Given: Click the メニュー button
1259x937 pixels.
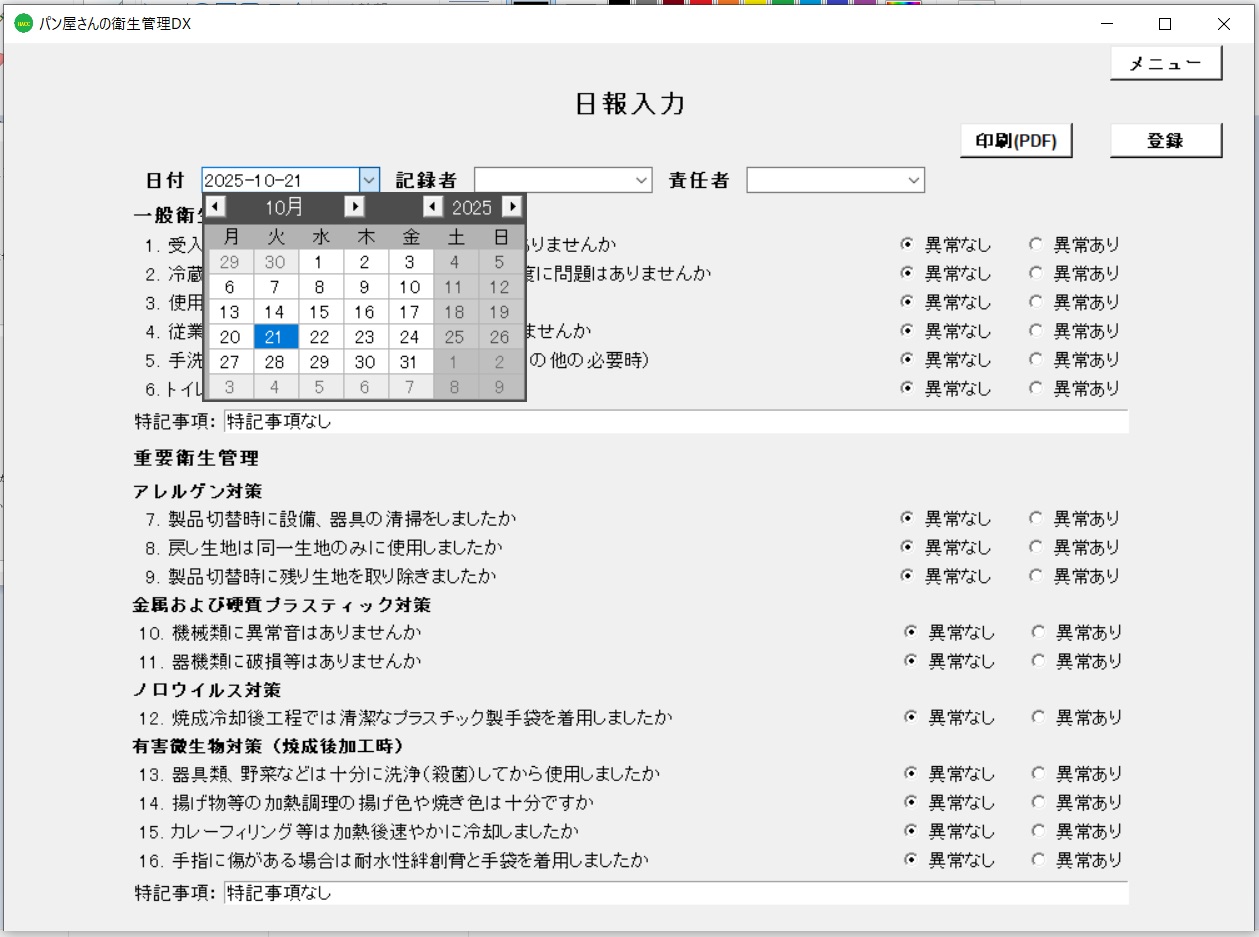Looking at the screenshot, I should click(x=1165, y=63).
